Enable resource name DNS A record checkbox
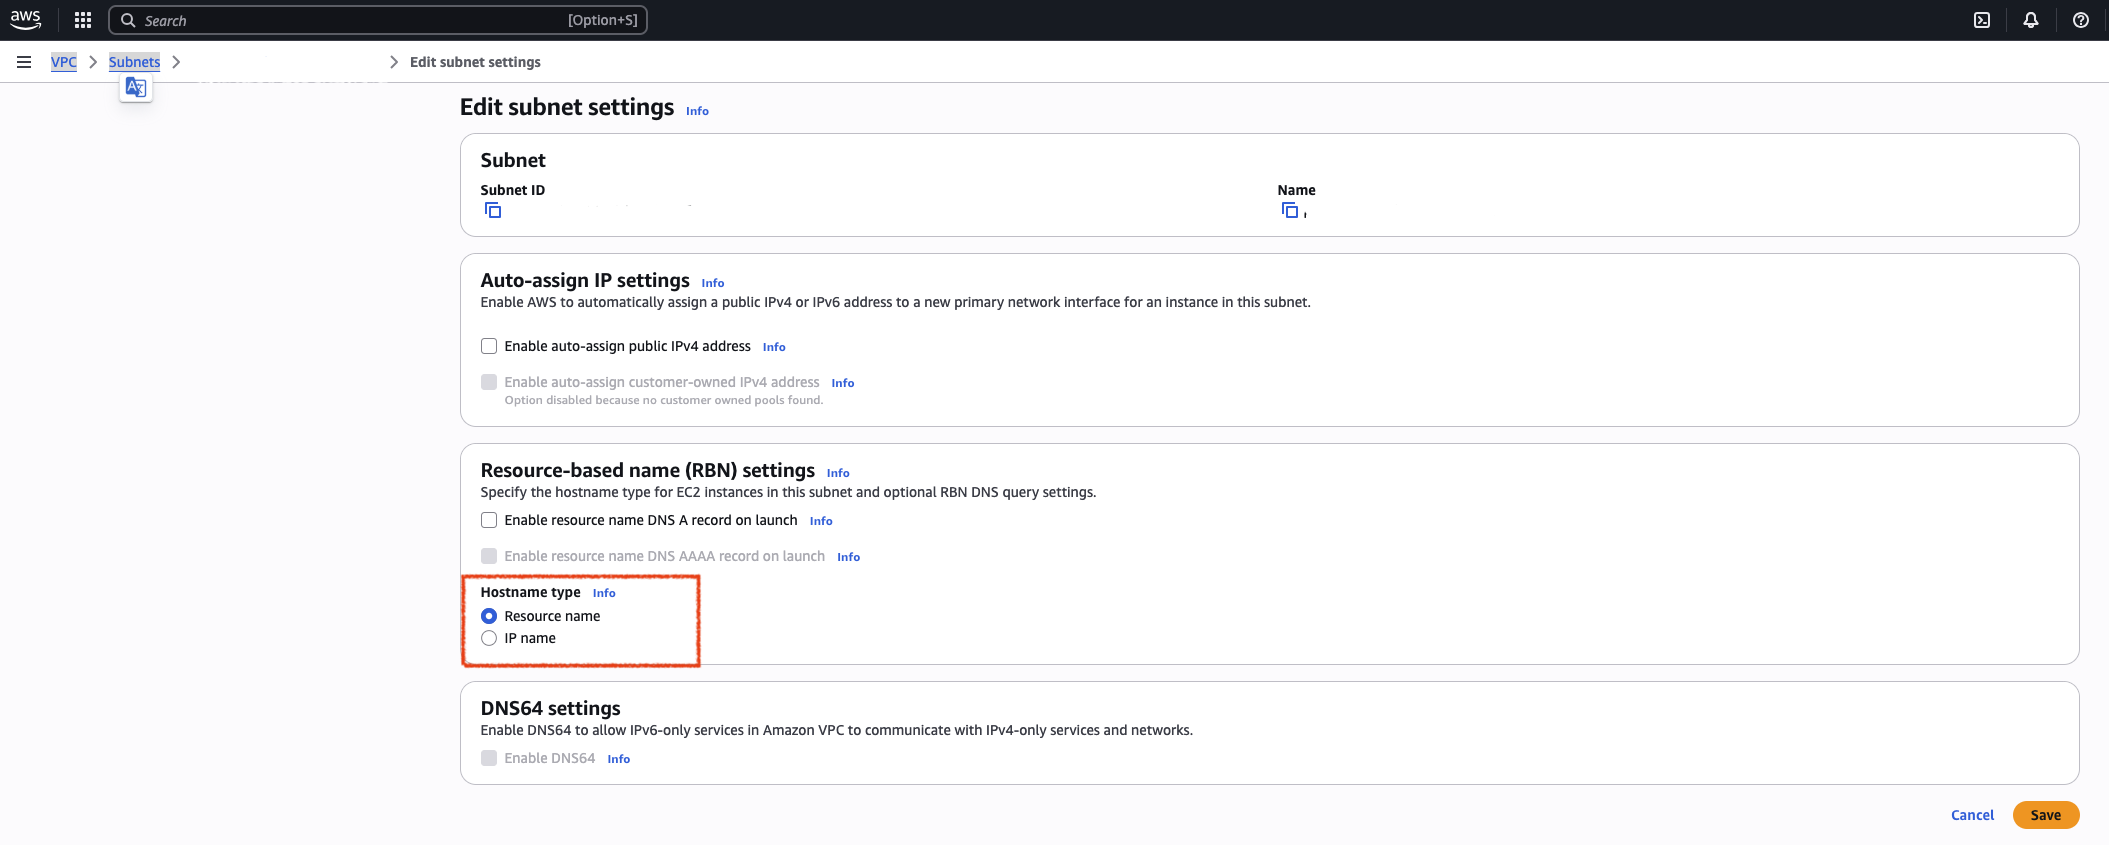Image resolution: width=2109 pixels, height=845 pixels. [x=489, y=520]
